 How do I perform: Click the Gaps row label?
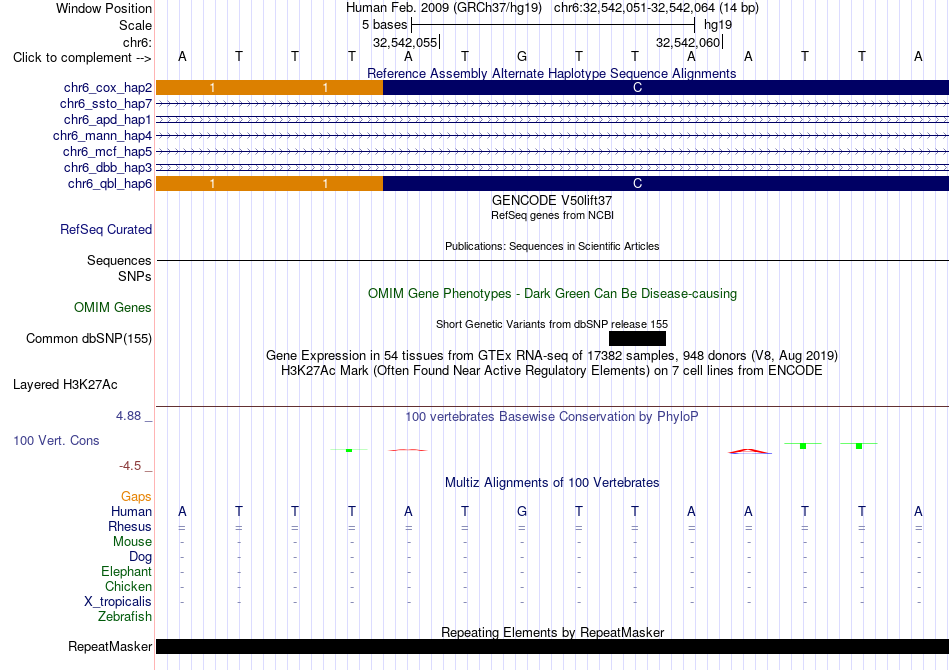tap(136, 496)
